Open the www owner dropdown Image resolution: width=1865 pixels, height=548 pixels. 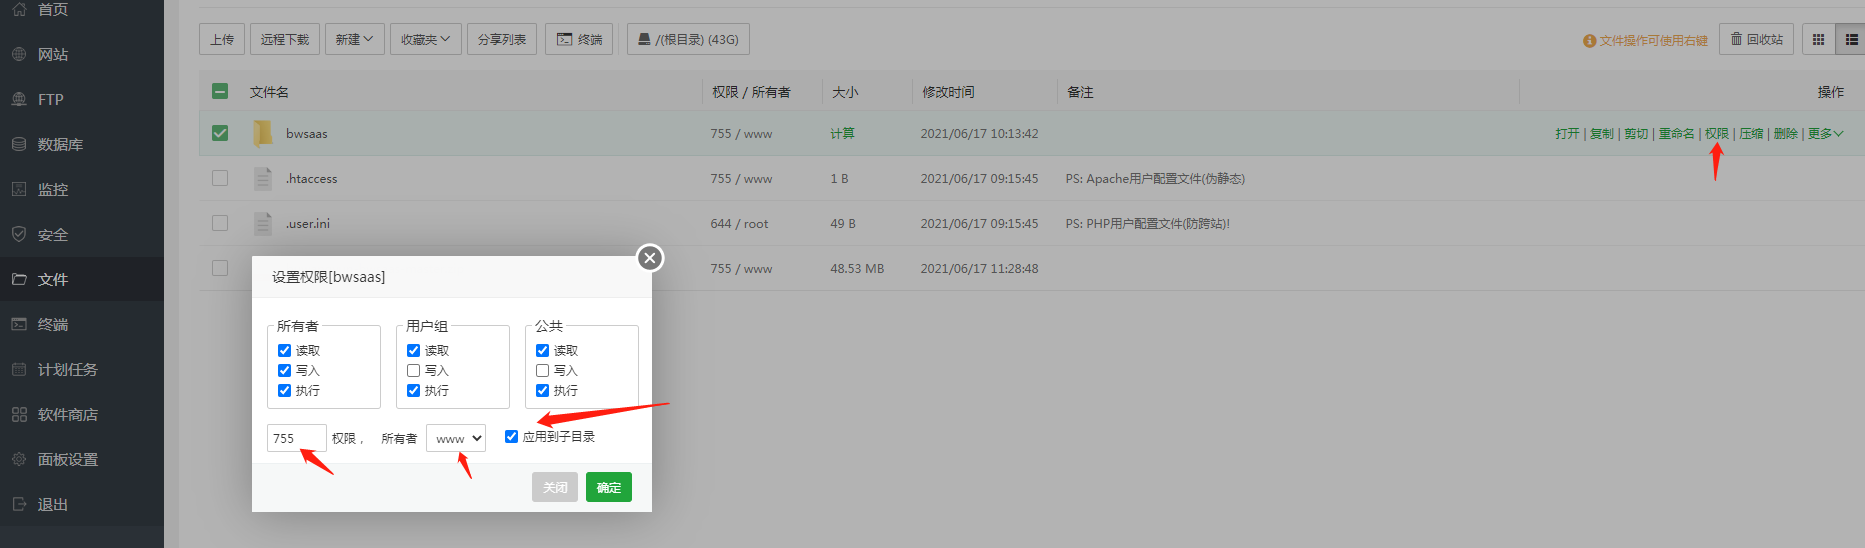click(456, 438)
